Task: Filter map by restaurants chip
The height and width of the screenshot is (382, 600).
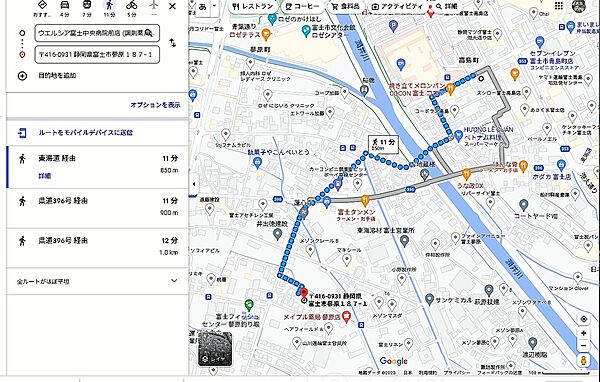Action: point(253,7)
